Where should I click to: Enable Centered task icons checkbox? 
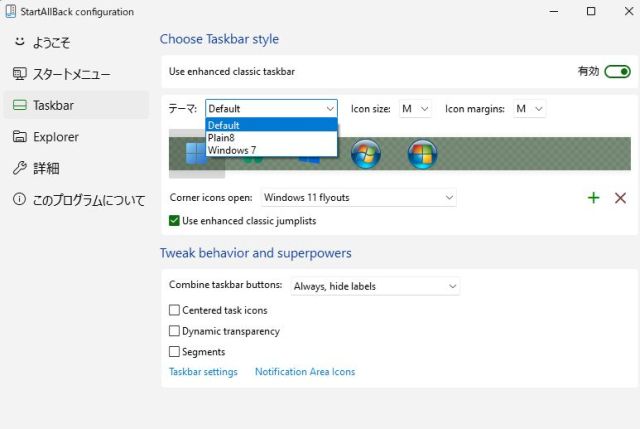click(x=174, y=310)
